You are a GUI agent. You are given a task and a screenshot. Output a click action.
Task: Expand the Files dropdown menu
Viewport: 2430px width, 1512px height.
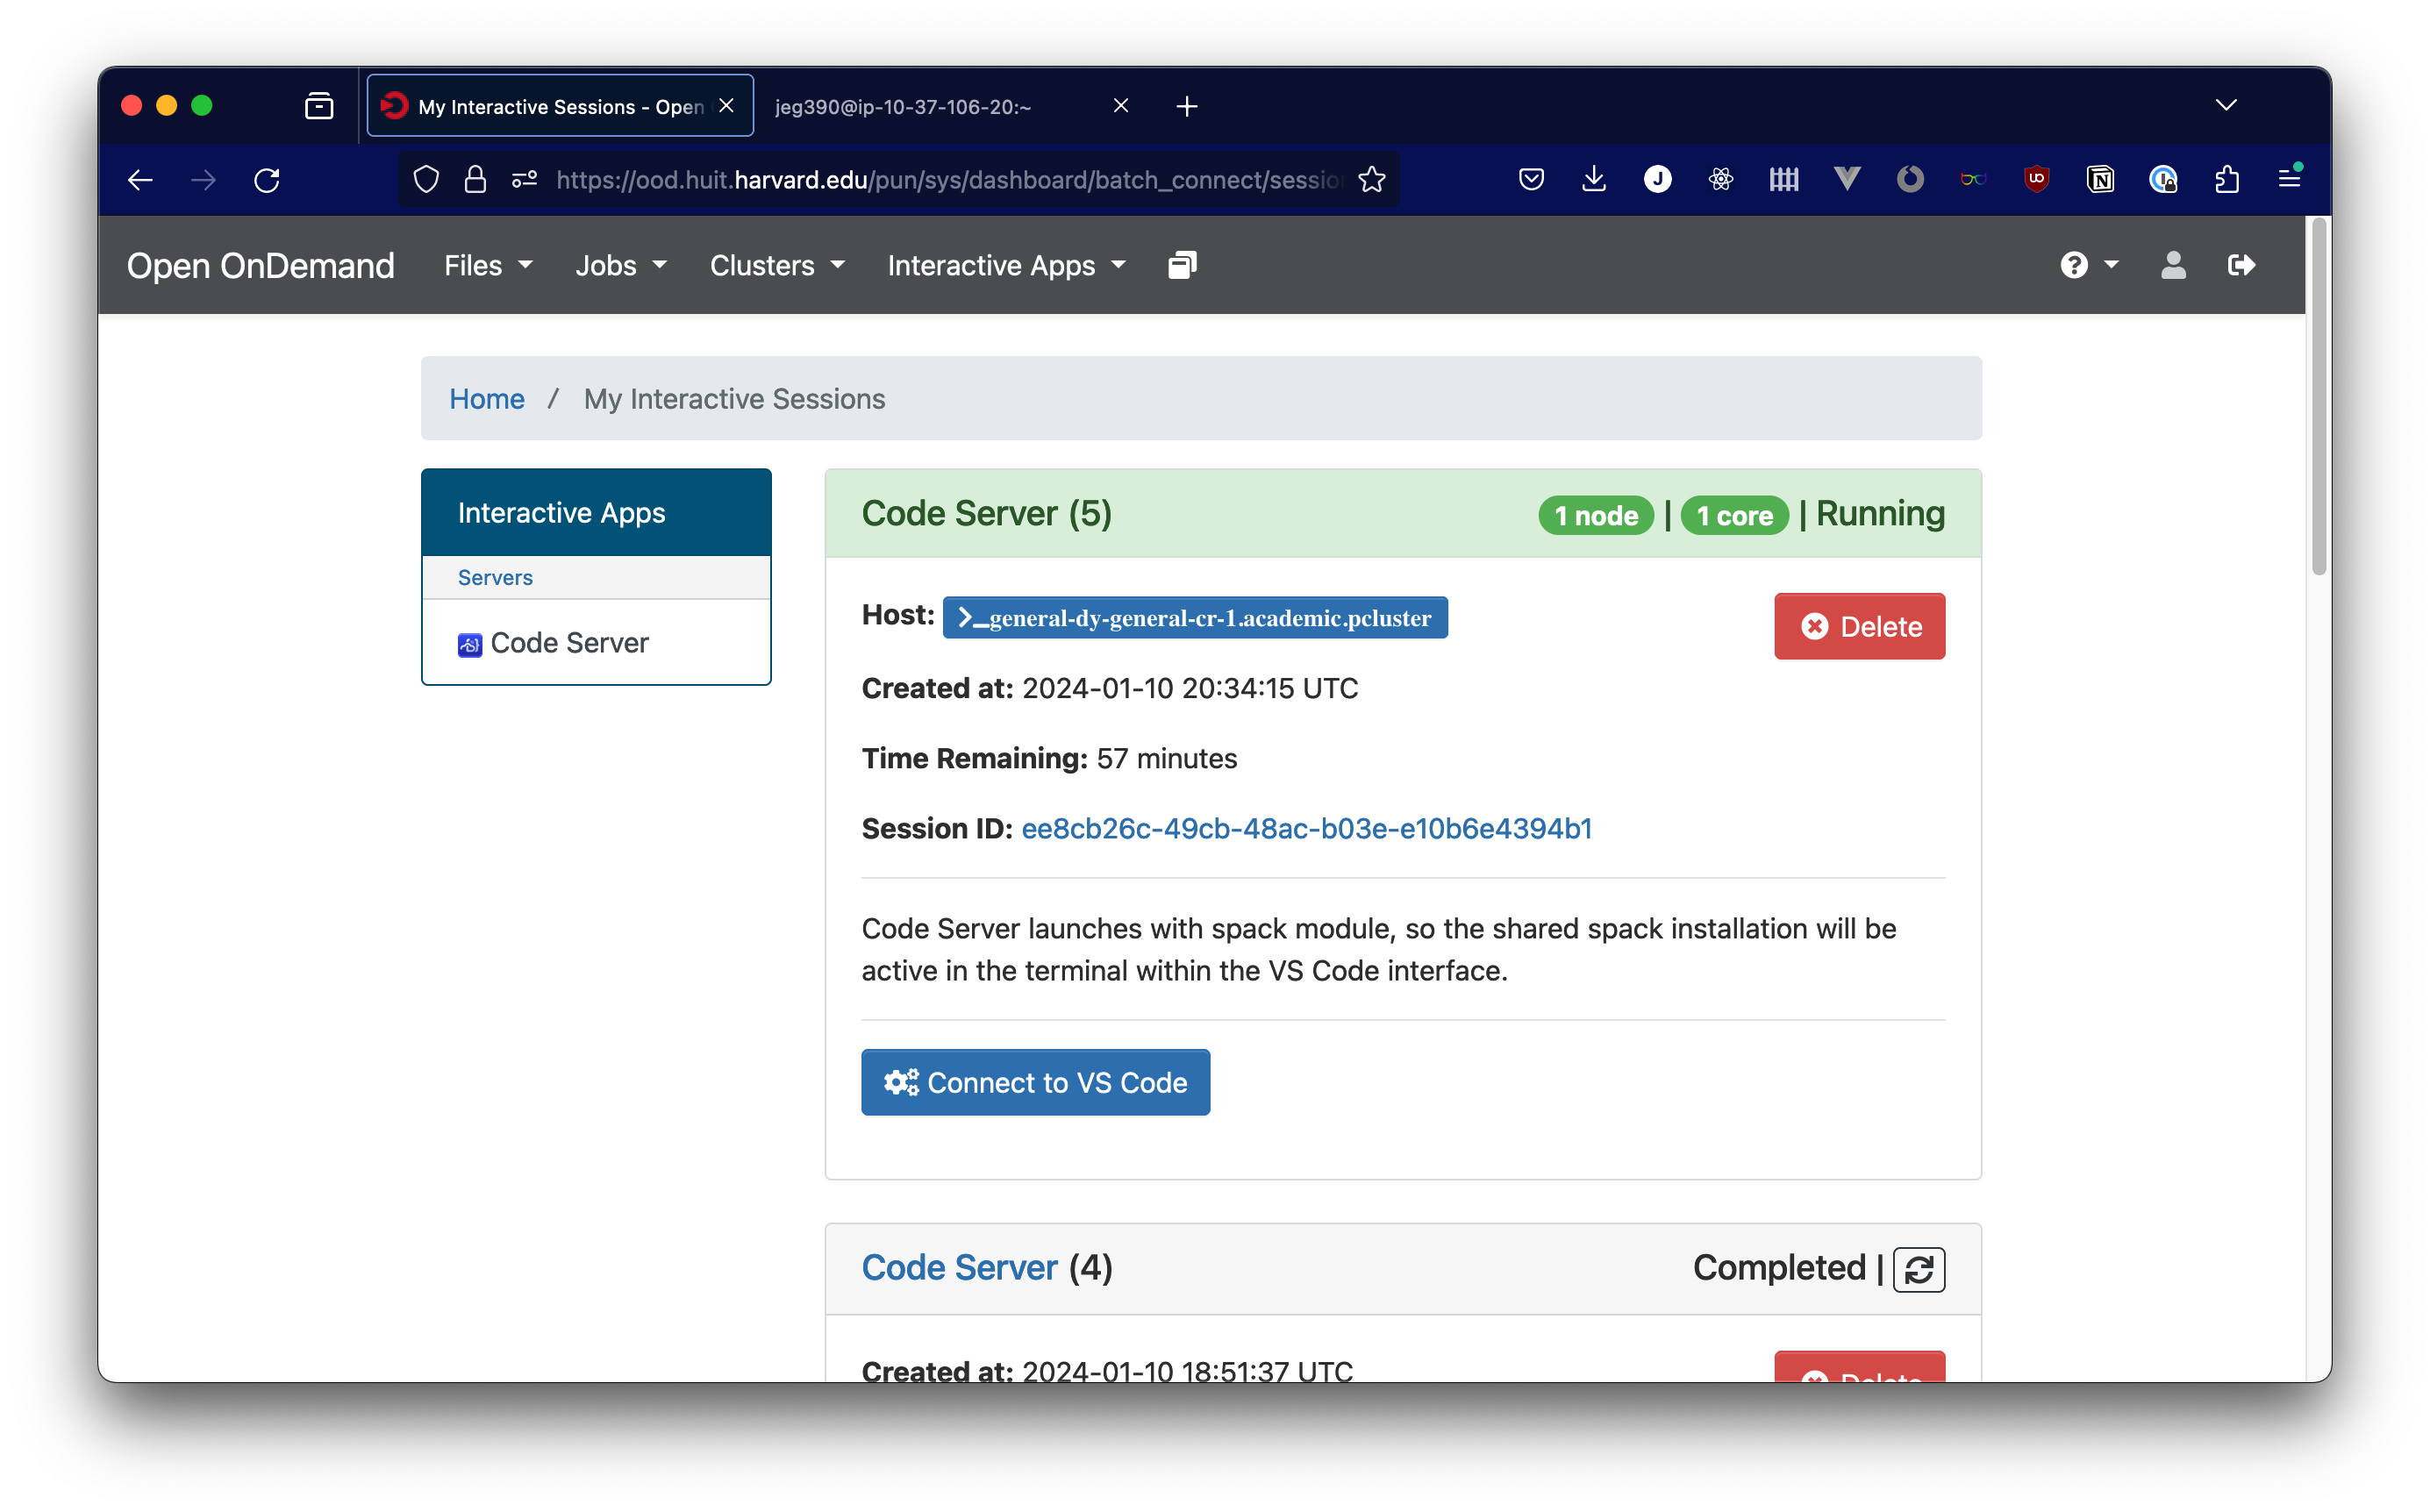[487, 265]
